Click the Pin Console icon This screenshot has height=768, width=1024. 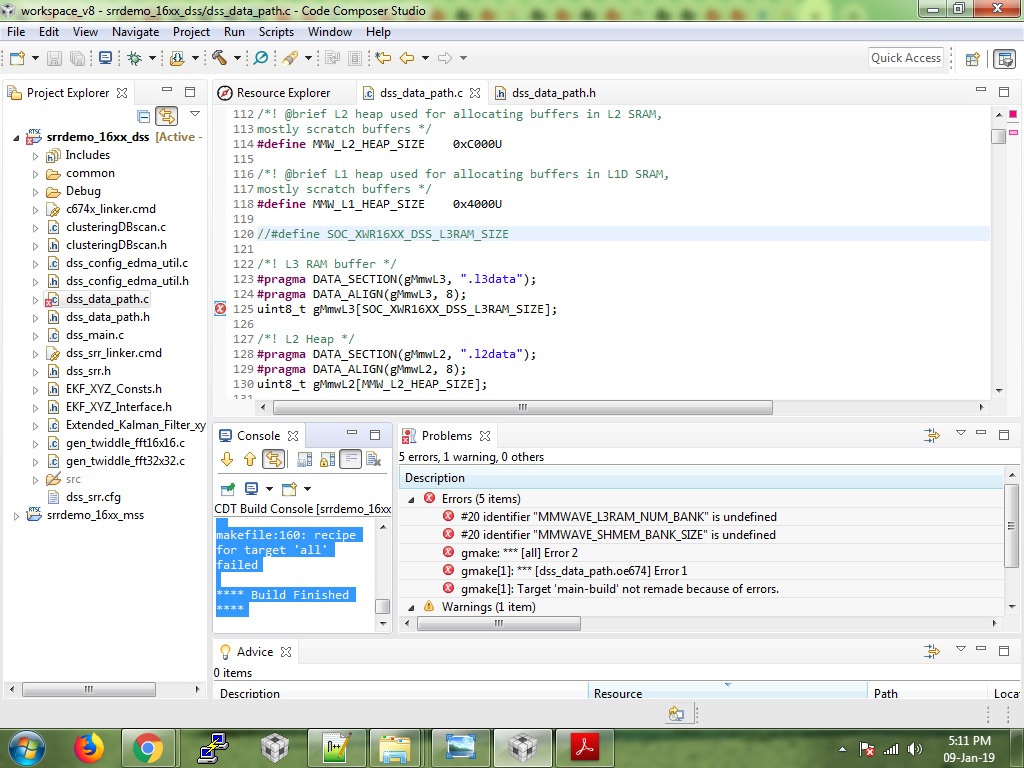point(227,489)
